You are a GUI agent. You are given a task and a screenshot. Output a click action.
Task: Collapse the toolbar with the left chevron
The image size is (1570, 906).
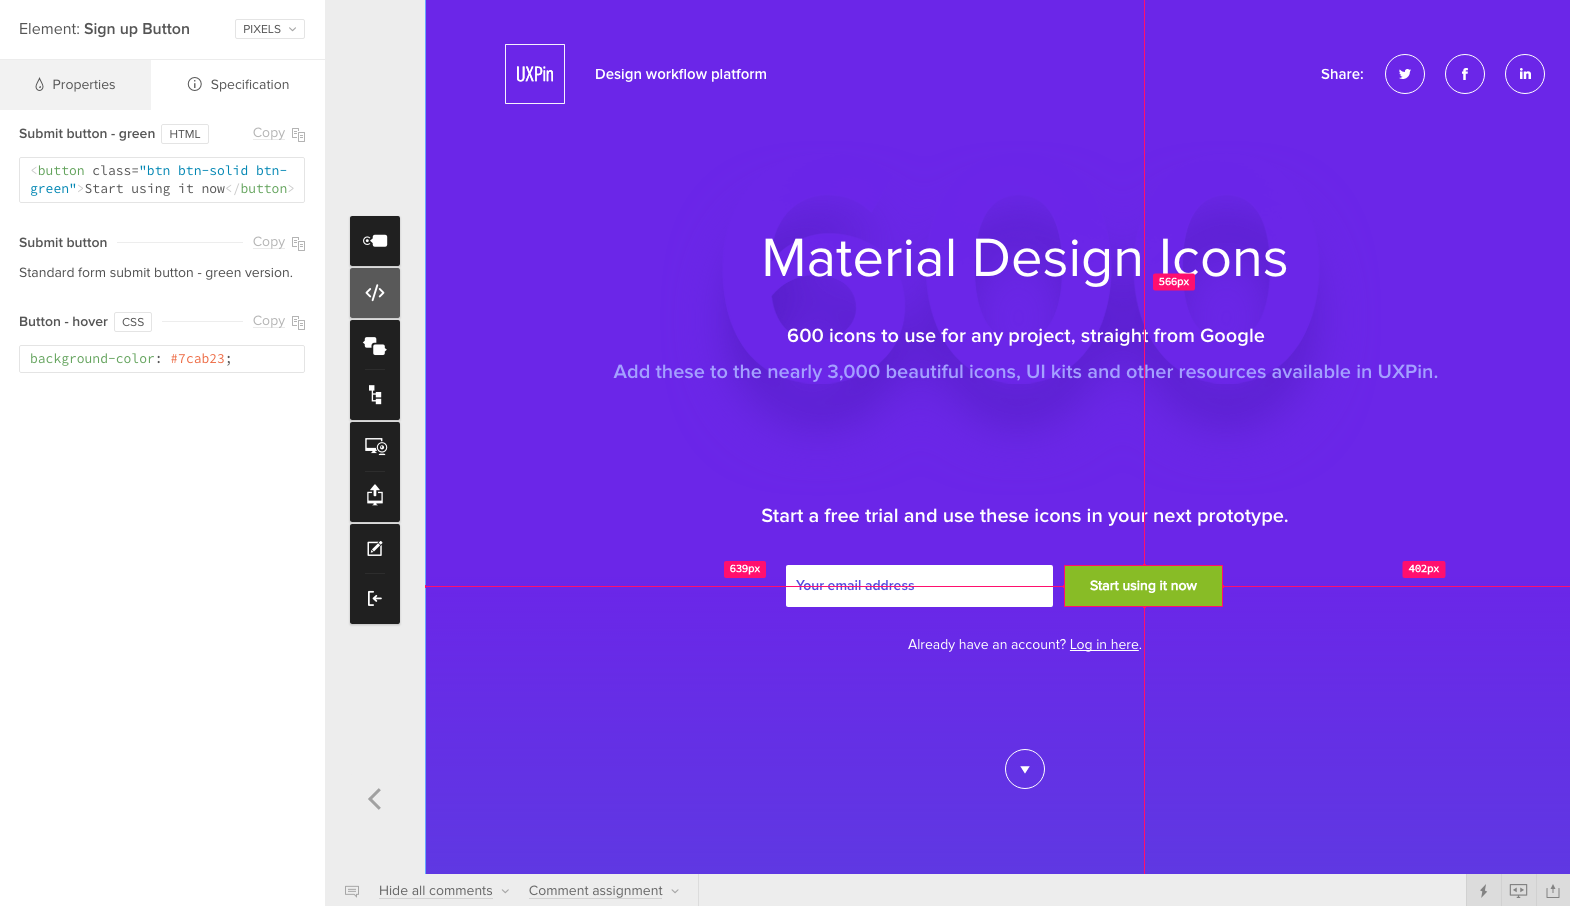click(375, 799)
